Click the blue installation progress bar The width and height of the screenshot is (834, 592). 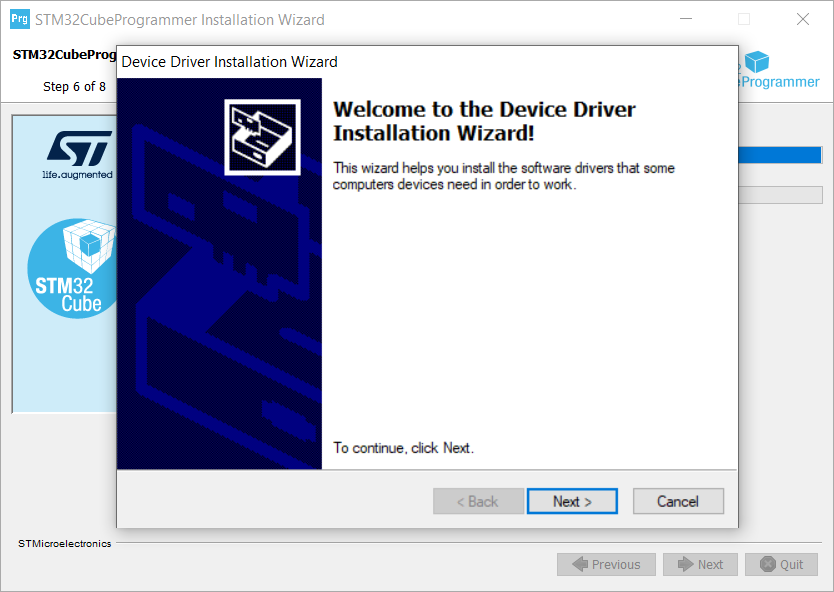[780, 155]
